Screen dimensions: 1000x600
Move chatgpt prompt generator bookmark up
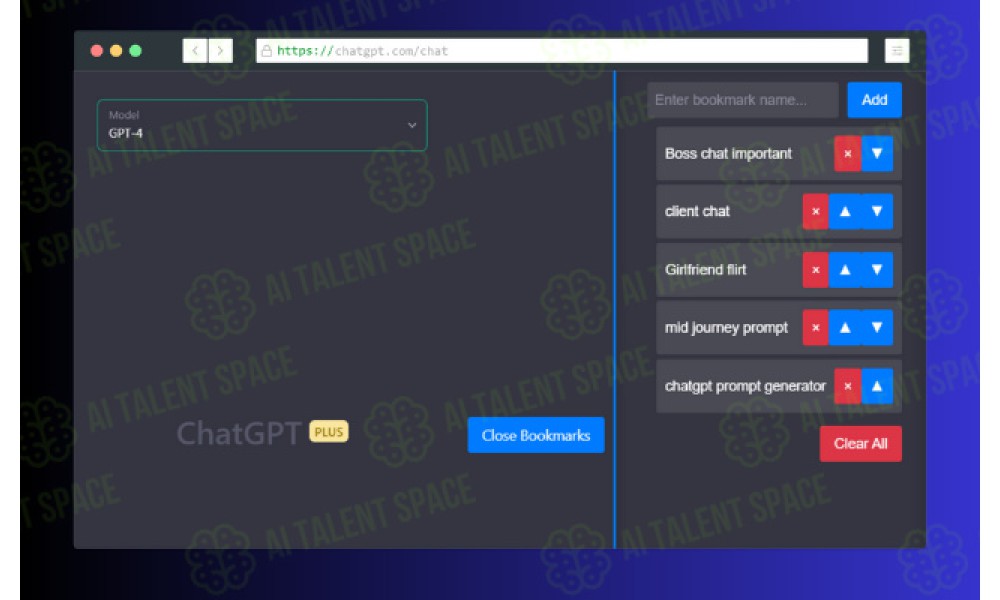(x=877, y=386)
